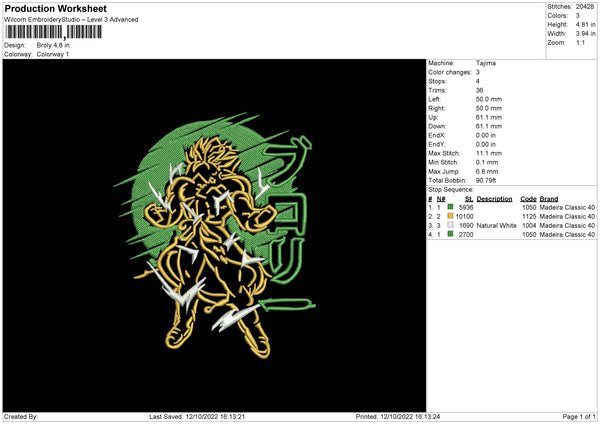Click stitch count 1690 in stop 3
Screen dimensions: 600x424
click(x=466, y=225)
